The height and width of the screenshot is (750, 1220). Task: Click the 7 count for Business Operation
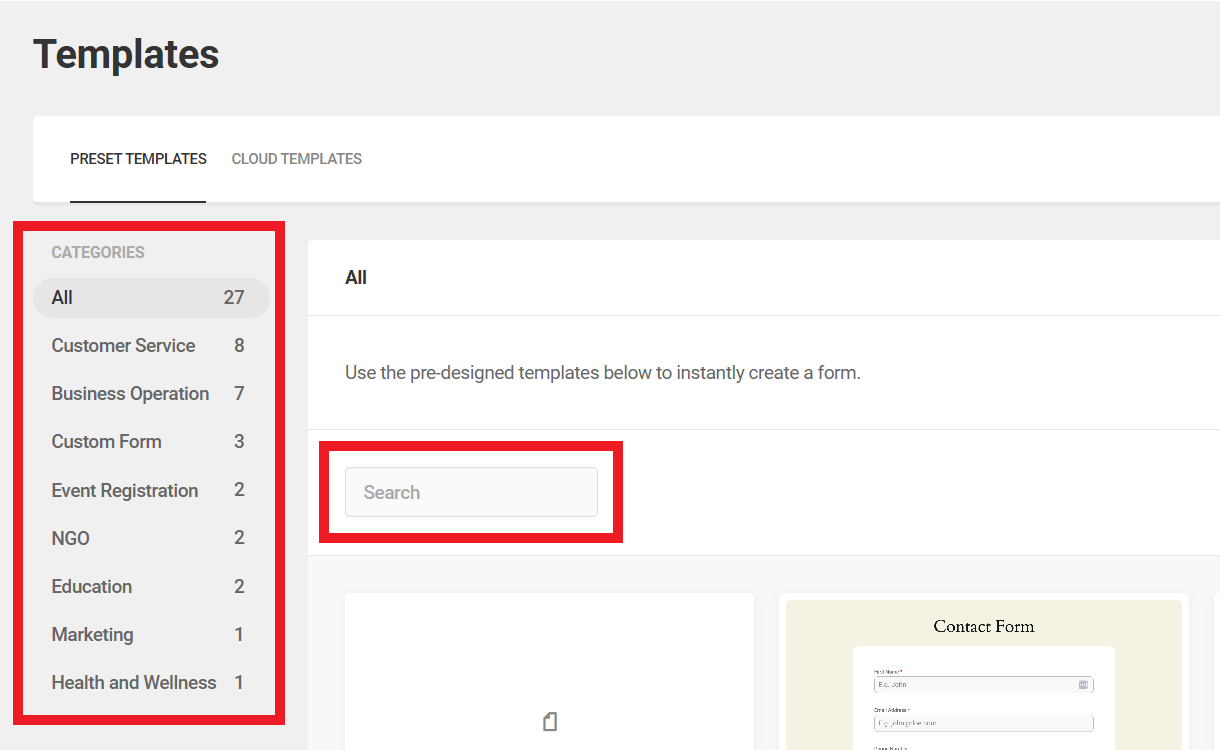[239, 394]
